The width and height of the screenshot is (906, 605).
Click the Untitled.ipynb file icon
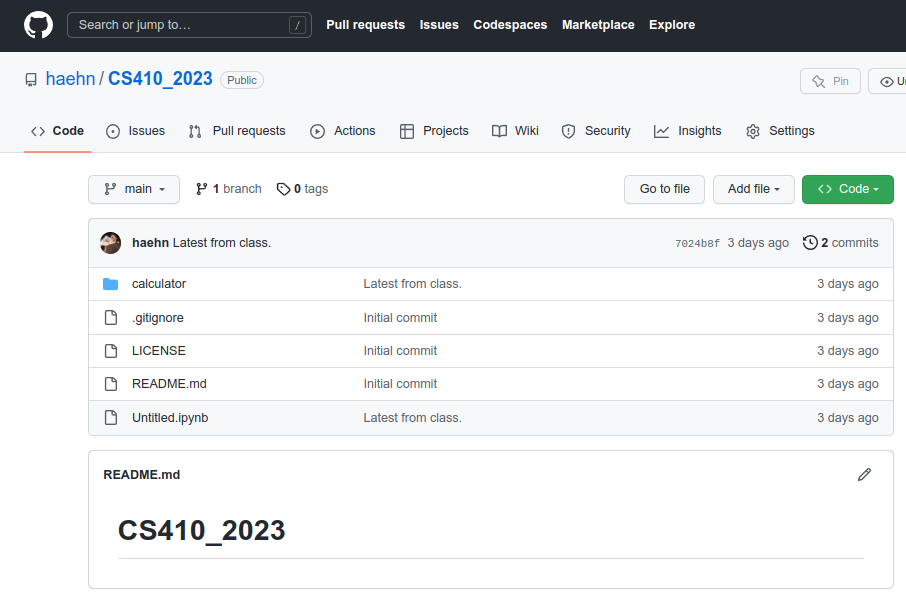[x=110, y=417]
